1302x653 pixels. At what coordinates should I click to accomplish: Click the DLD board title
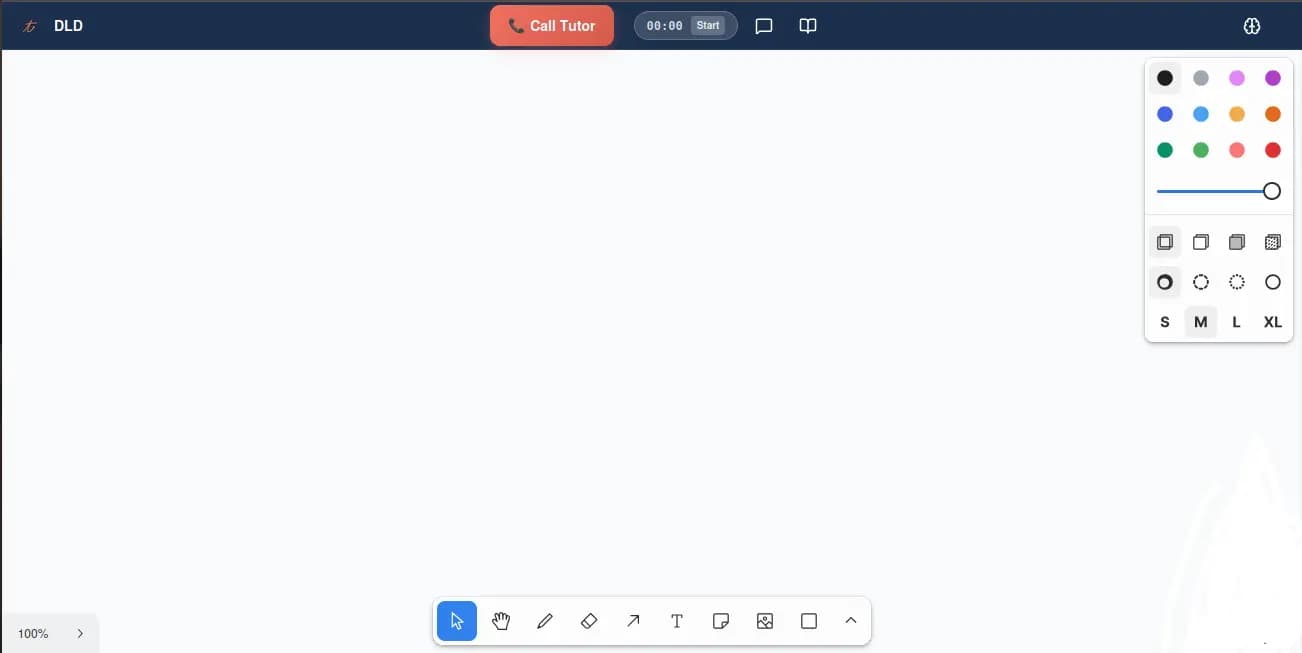click(68, 26)
